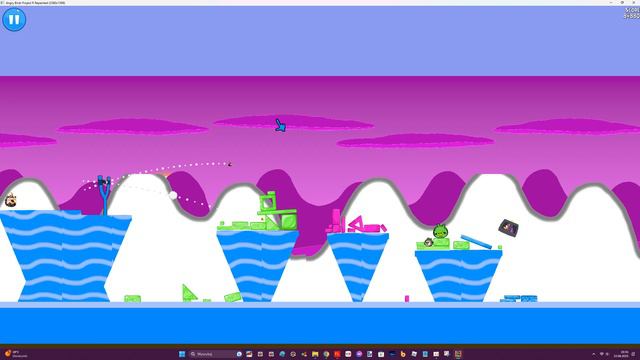This screenshot has height=360, width=640.
Task: Close the game window
Action: 634,2
